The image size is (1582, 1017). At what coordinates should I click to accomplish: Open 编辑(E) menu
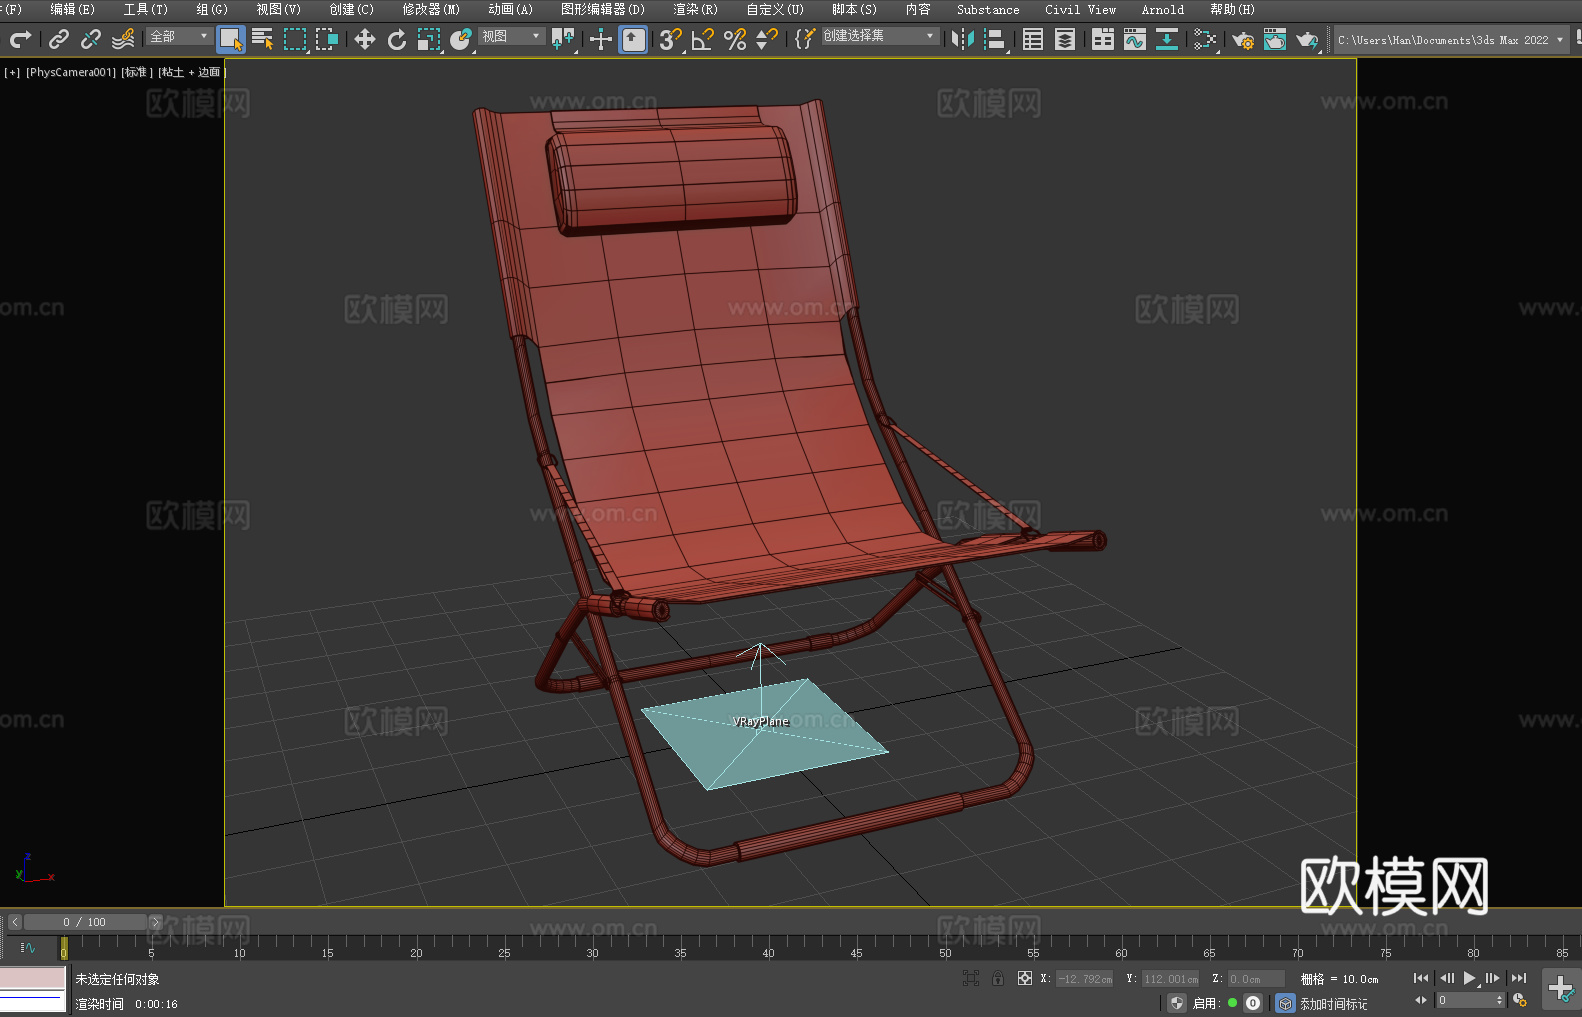(x=72, y=9)
